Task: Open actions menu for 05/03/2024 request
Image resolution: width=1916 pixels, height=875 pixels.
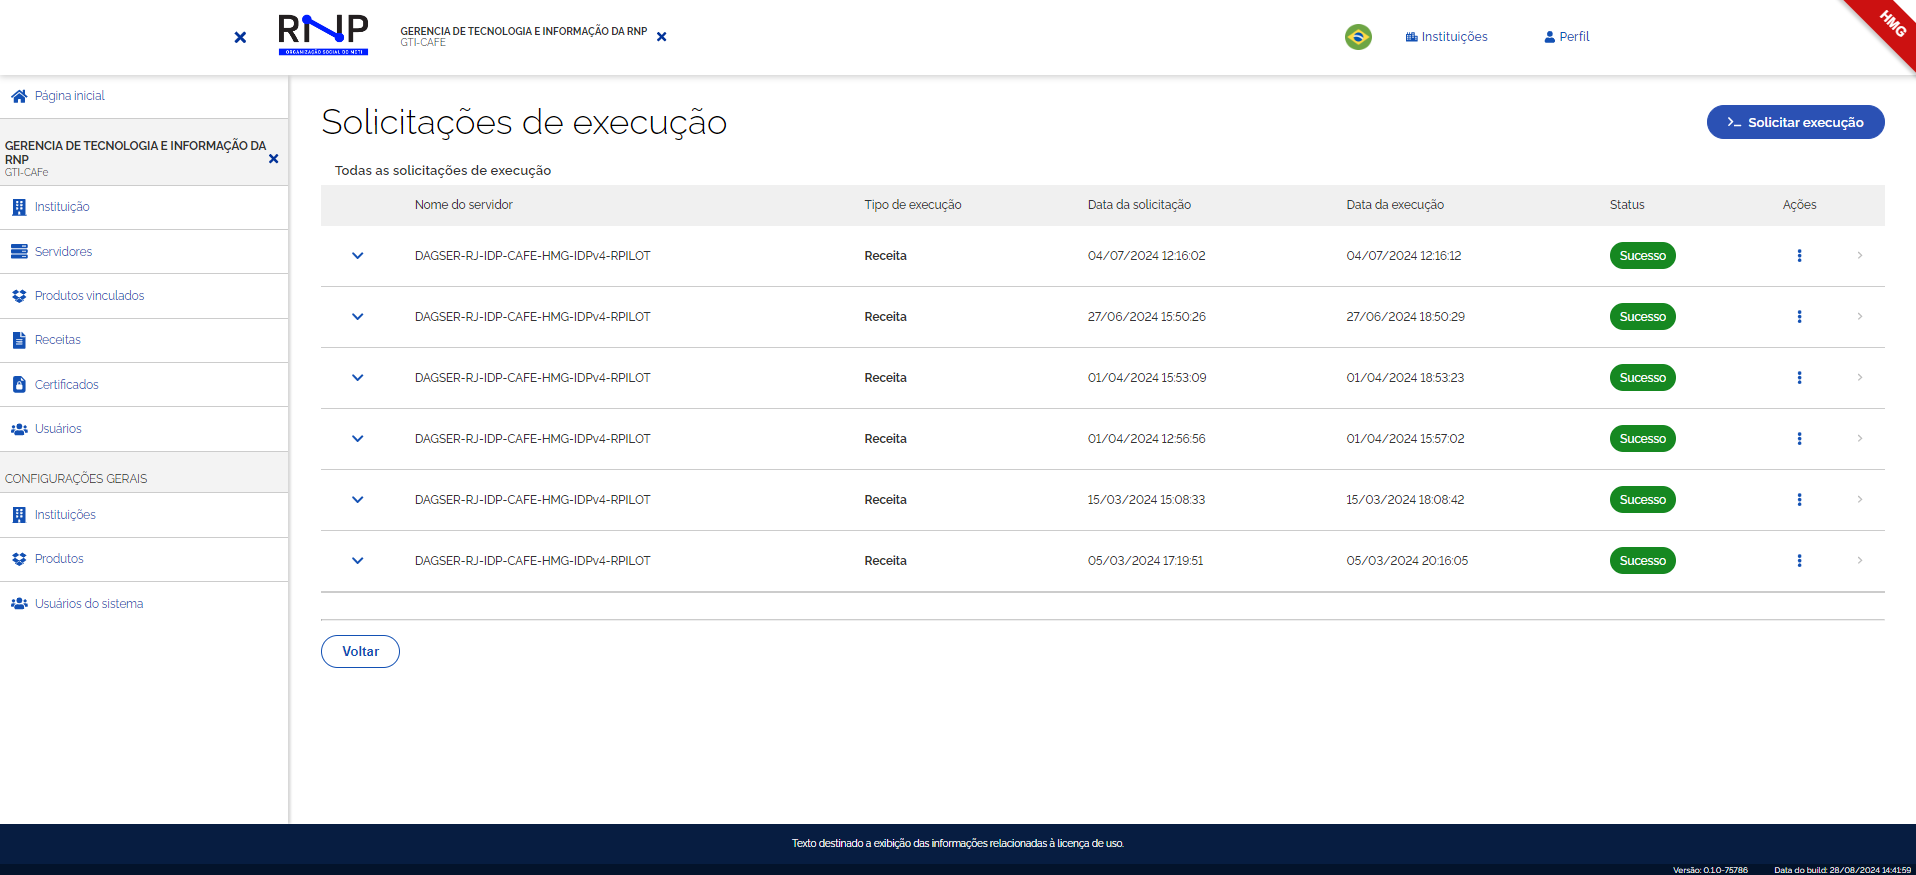Action: click(1799, 561)
